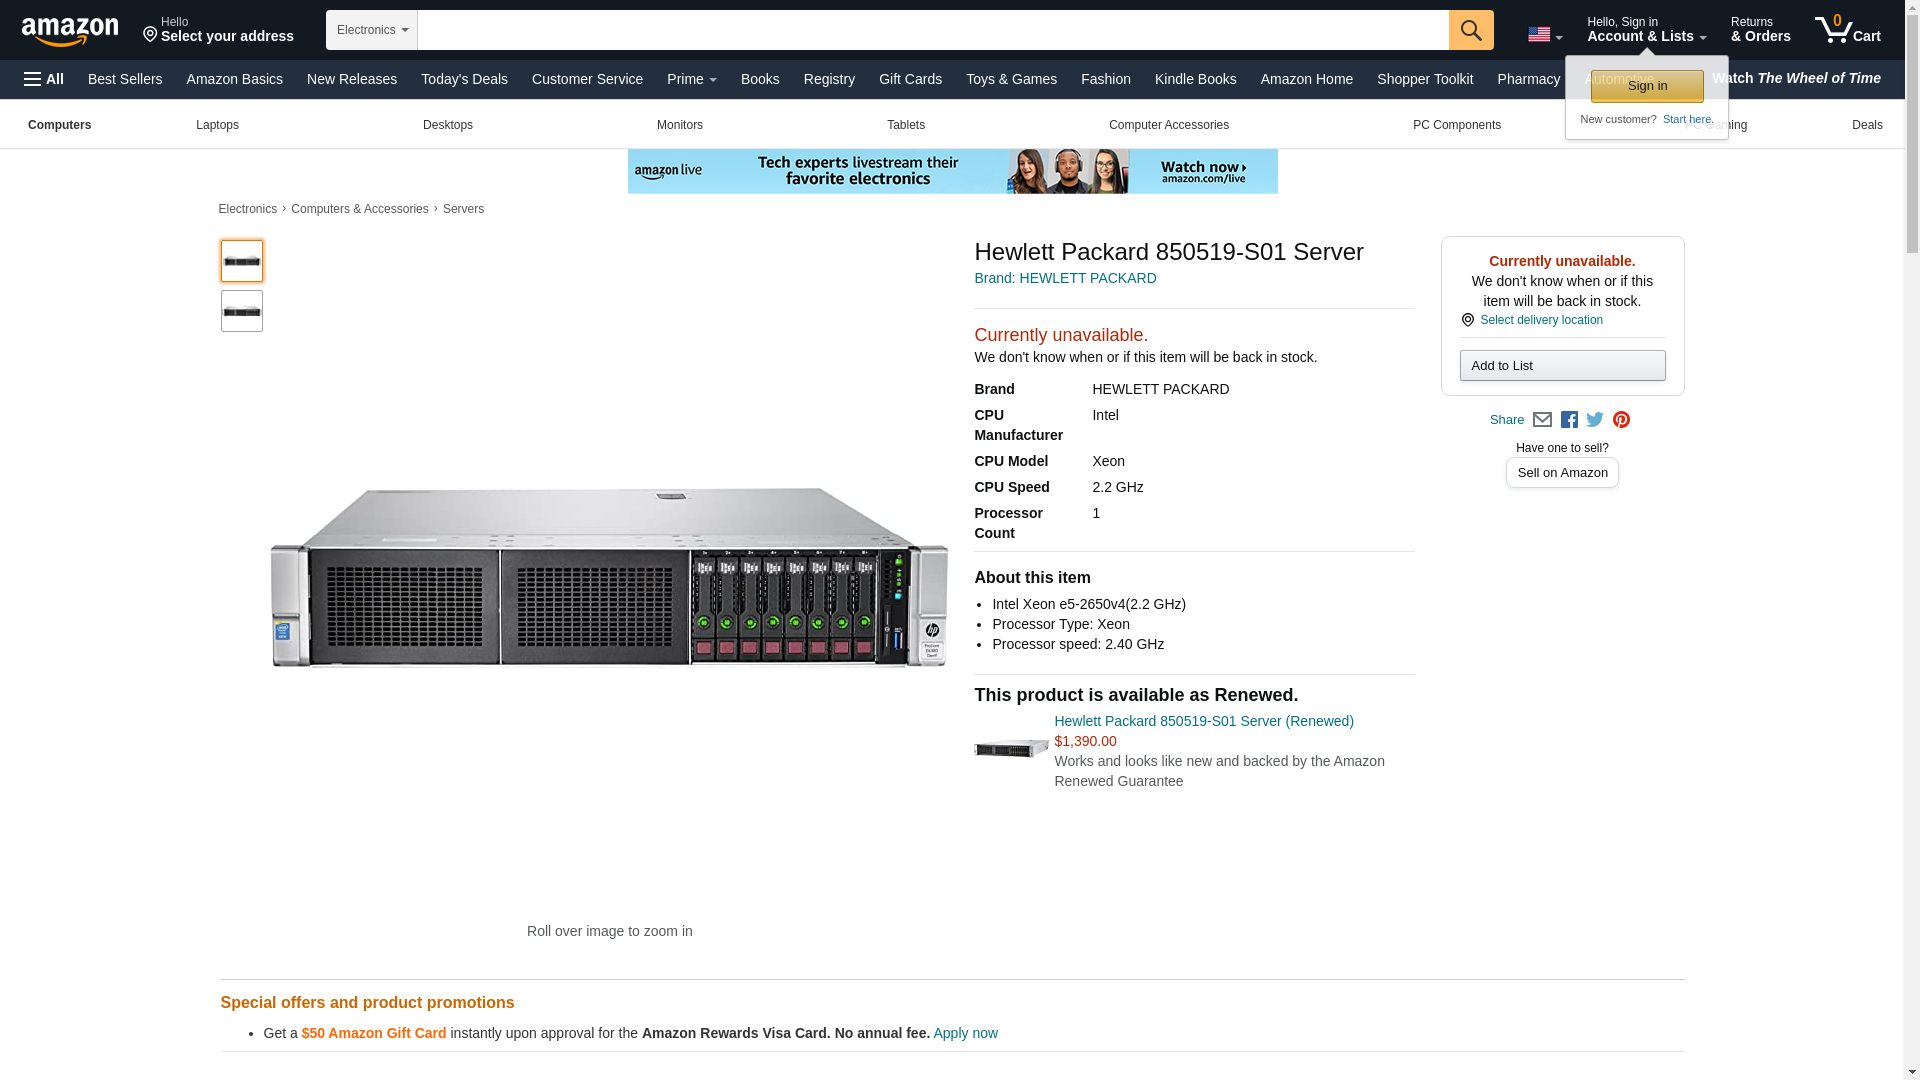Open Gift Cards
The image size is (1920, 1080).
click(x=910, y=79)
